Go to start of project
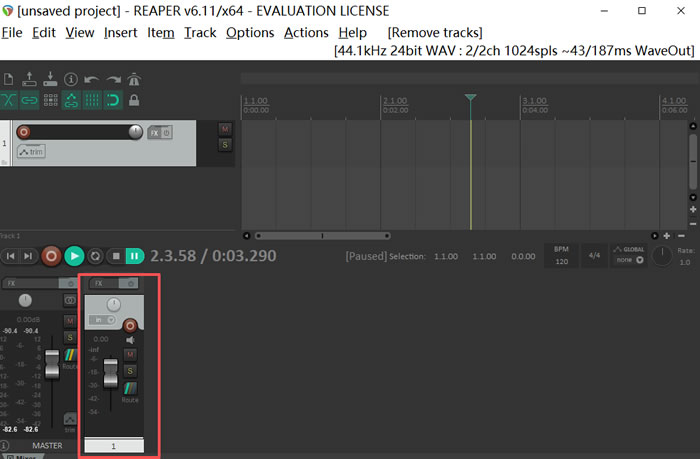700x459 pixels. [x=11, y=256]
